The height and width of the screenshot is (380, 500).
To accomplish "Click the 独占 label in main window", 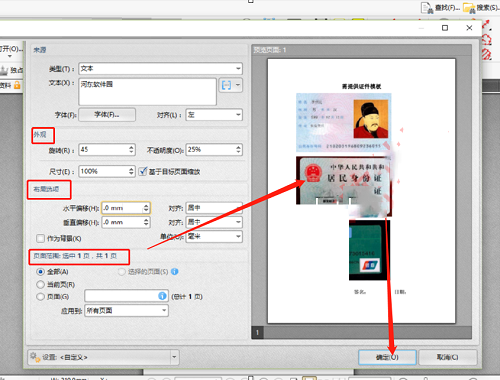I will [x=16, y=70].
